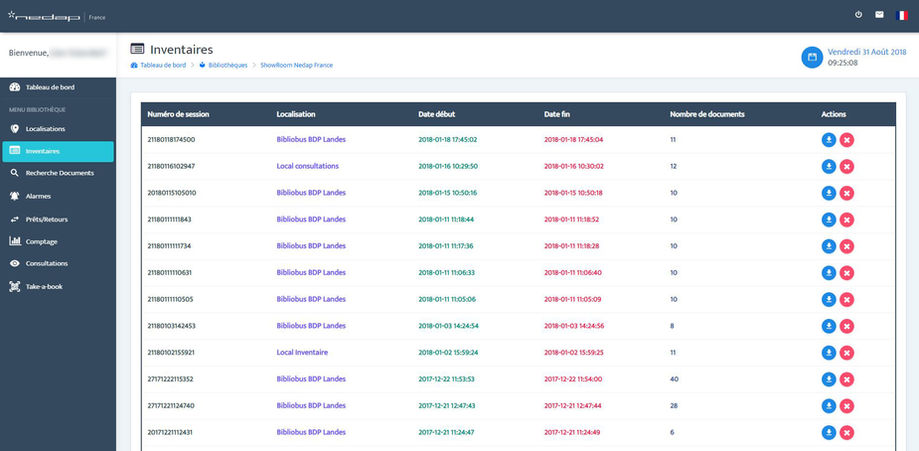Click Date début column header
919x451 pixels.
tap(437, 114)
